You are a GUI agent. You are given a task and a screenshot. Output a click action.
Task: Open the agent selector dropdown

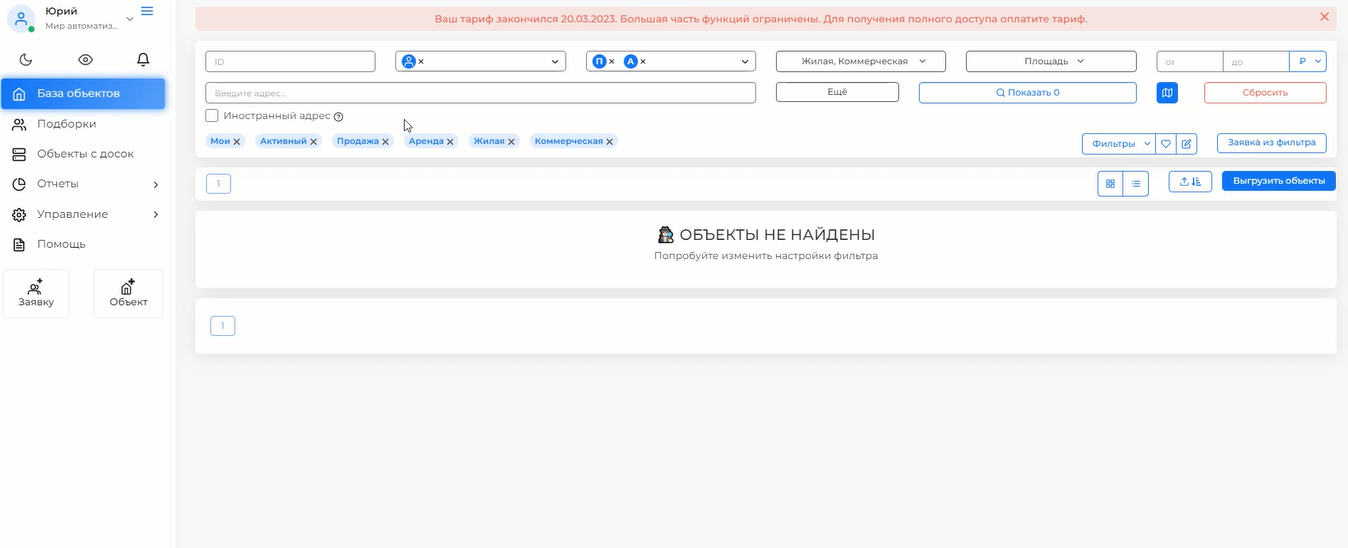pyautogui.click(x=556, y=62)
